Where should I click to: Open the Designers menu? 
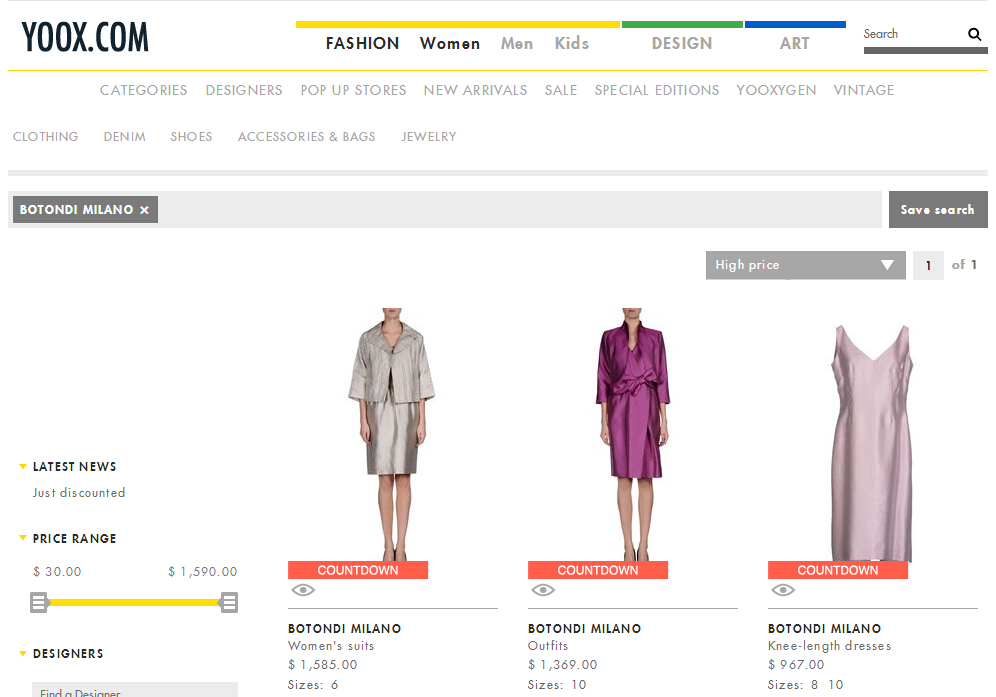pos(244,90)
